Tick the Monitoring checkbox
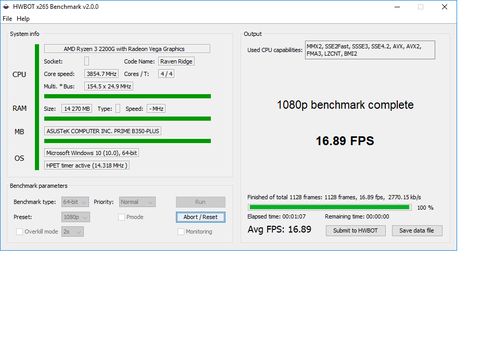Screen dimensions: 480x360 click(181, 231)
